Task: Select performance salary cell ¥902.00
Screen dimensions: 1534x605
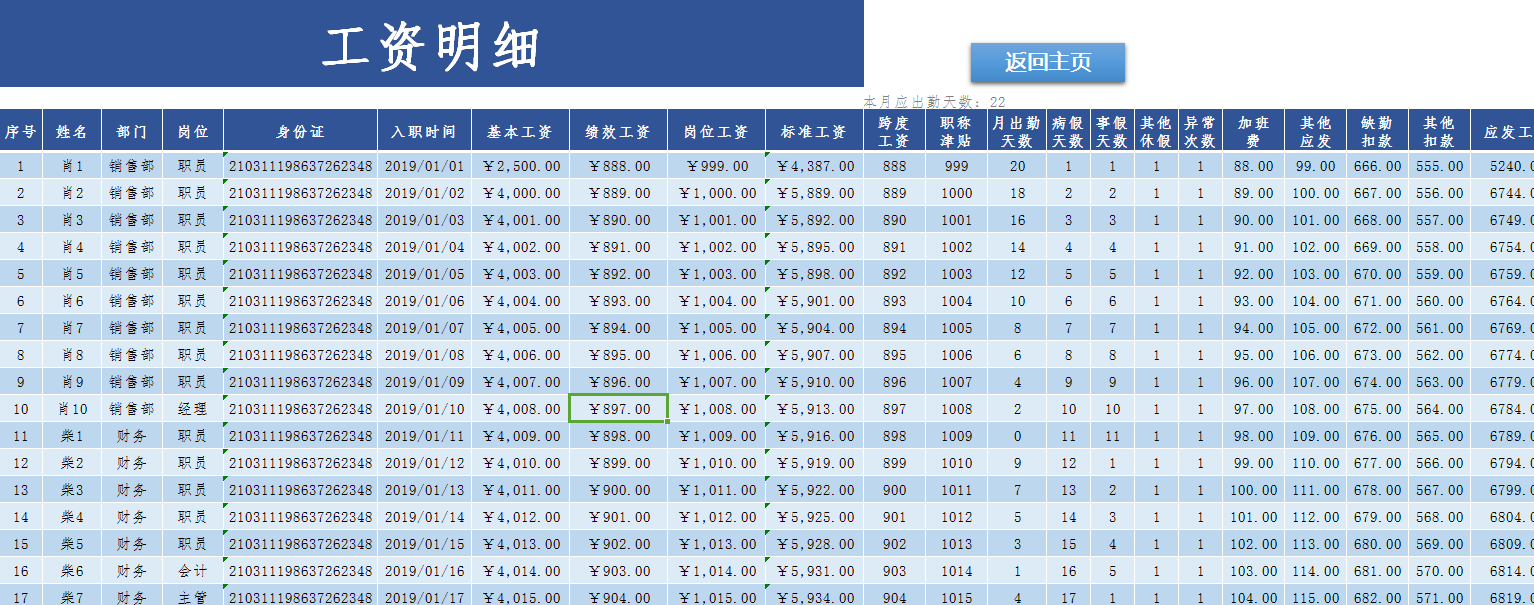Action: coord(618,544)
